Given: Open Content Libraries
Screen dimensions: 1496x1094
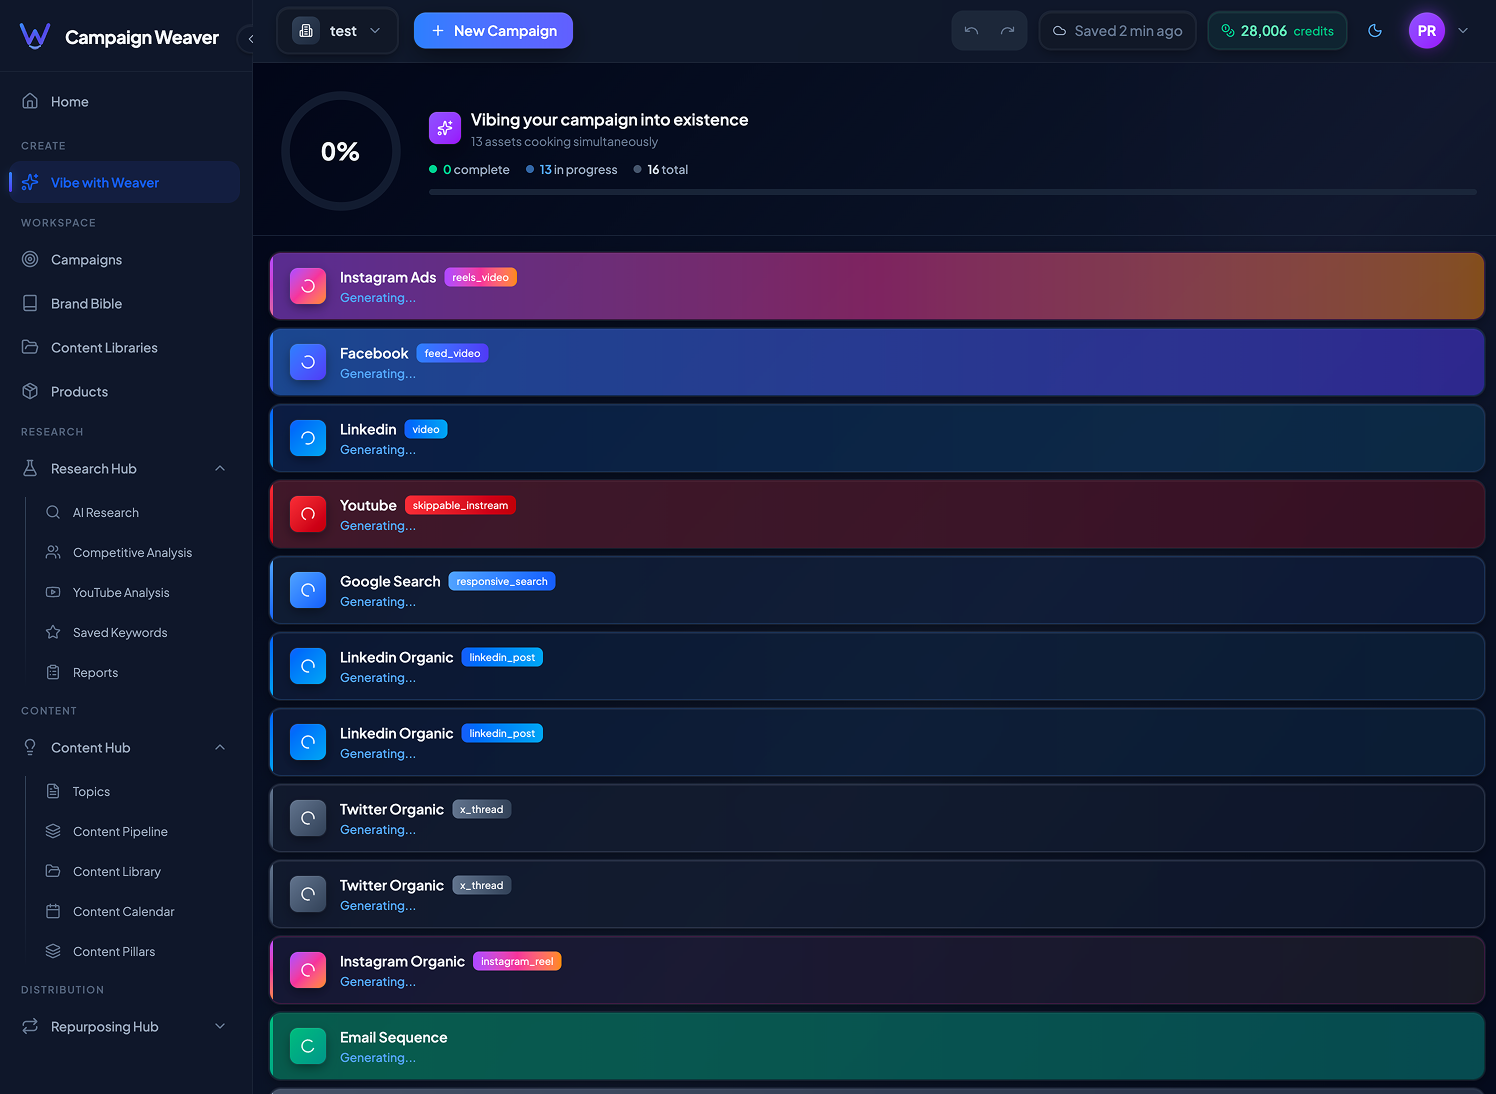Looking at the screenshot, I should (105, 347).
